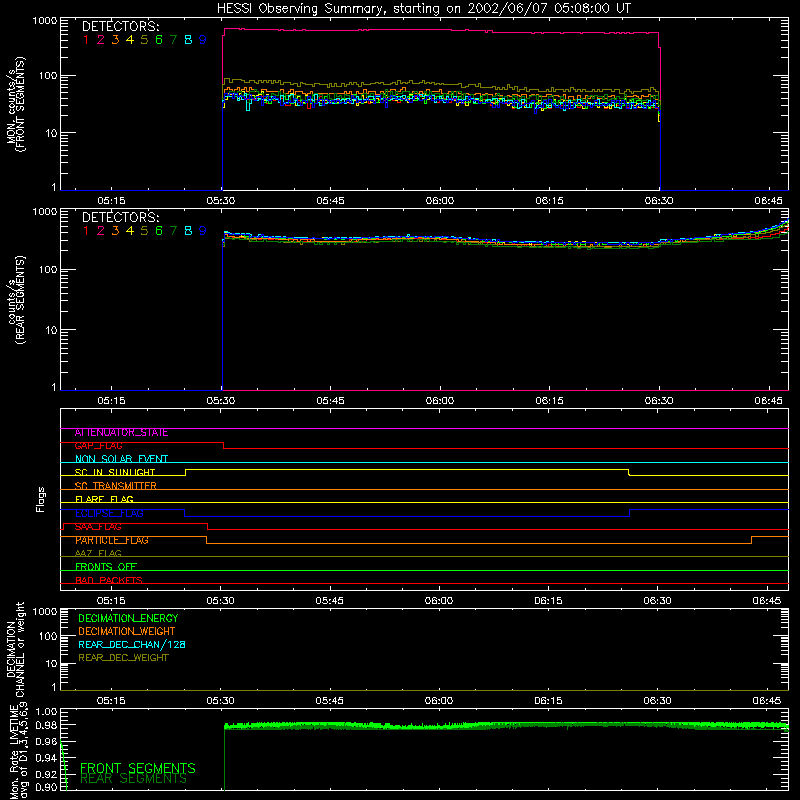800x800 pixels.
Task: Click 05:30 tick under the front segments plot
Action: (x=221, y=201)
